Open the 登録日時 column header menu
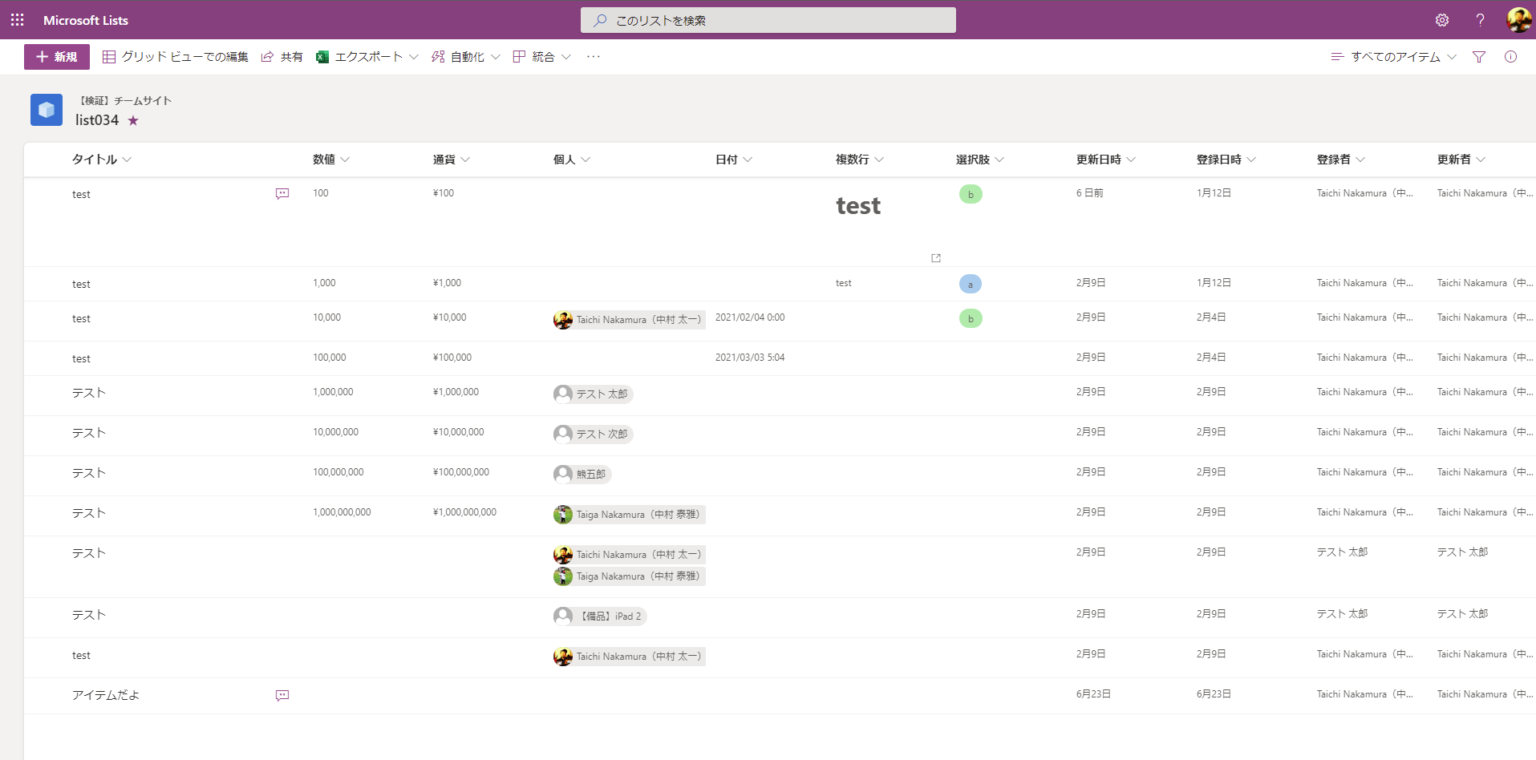Viewport: 1536px width, 760px height. pyautogui.click(x=1226, y=160)
